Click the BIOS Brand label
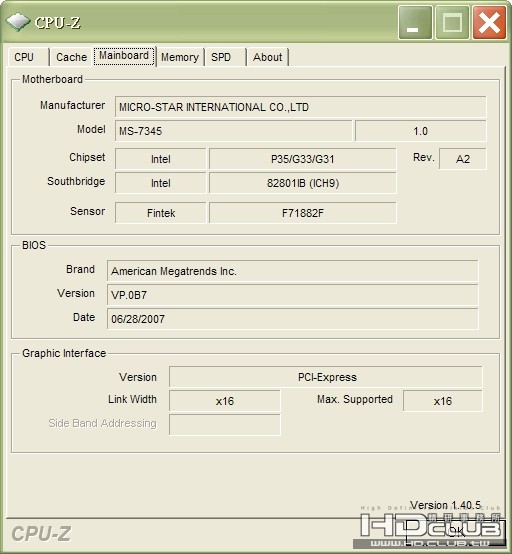 (80, 269)
